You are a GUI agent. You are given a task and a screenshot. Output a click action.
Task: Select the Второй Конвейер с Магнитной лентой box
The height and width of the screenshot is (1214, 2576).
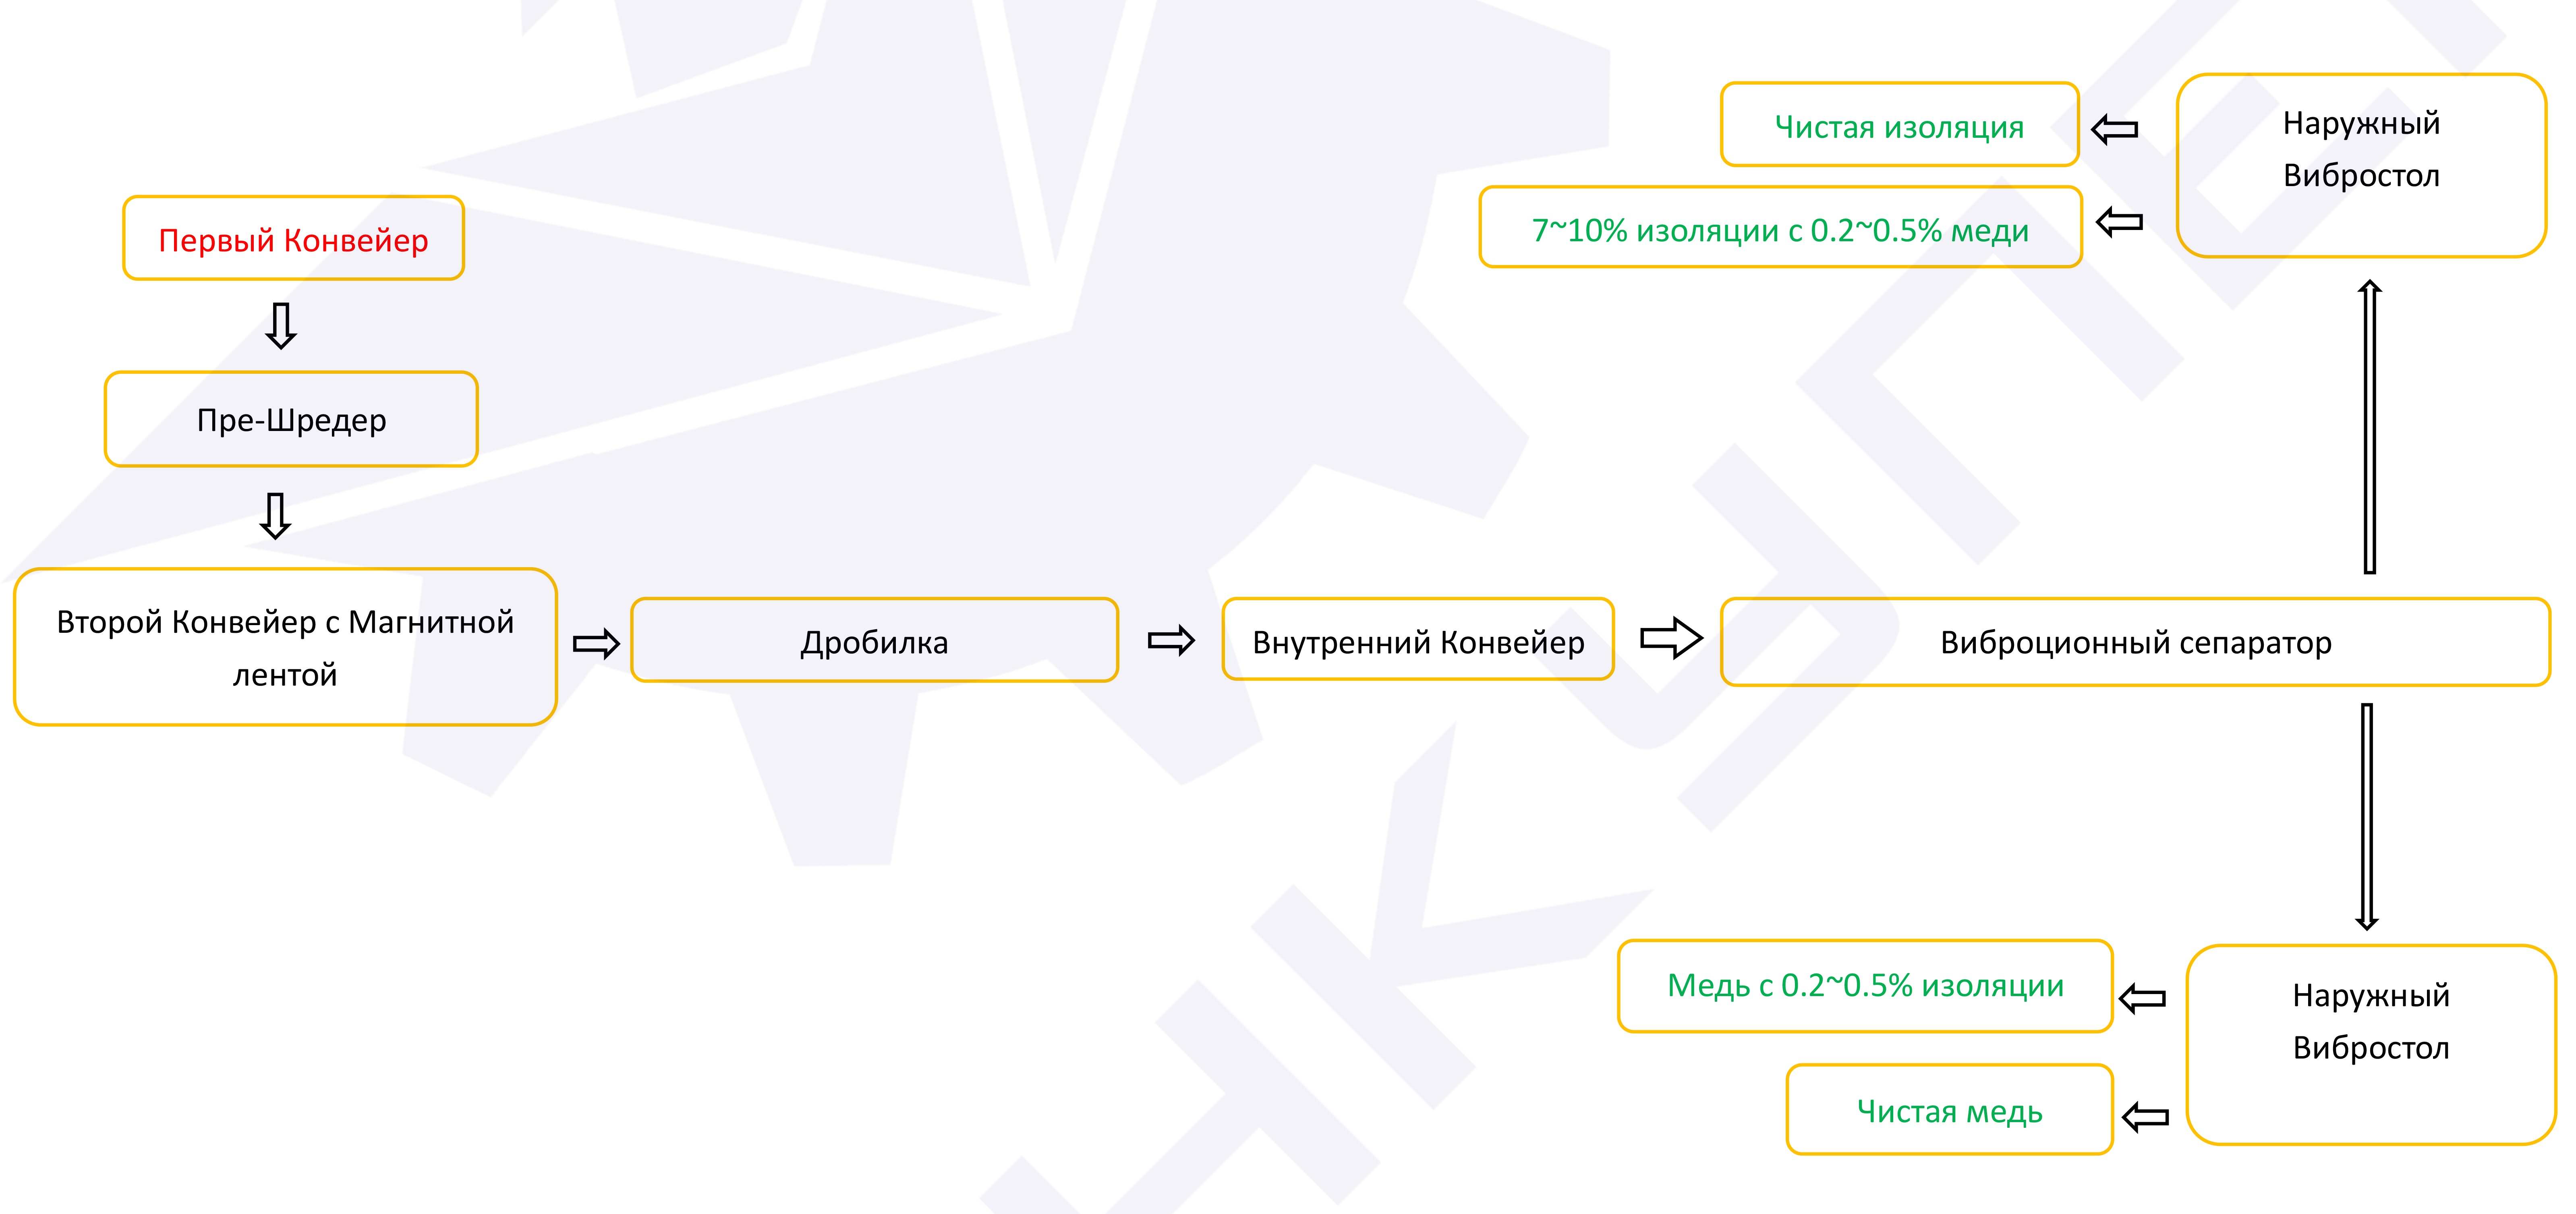(x=285, y=647)
